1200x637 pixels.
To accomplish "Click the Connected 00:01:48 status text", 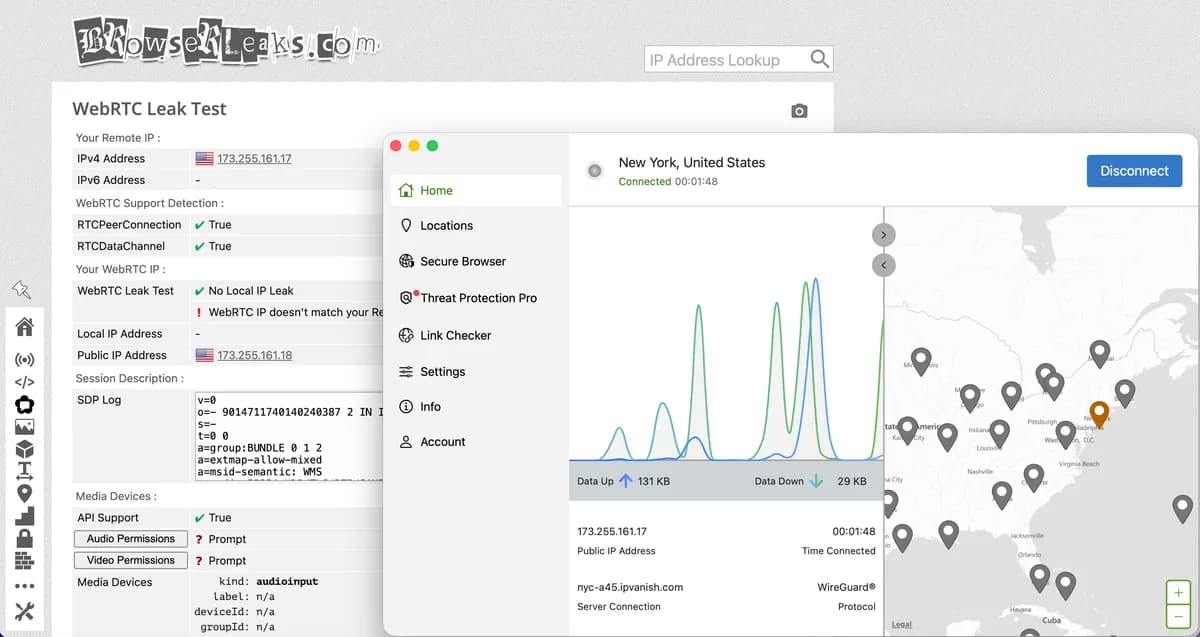I will click(x=668, y=182).
